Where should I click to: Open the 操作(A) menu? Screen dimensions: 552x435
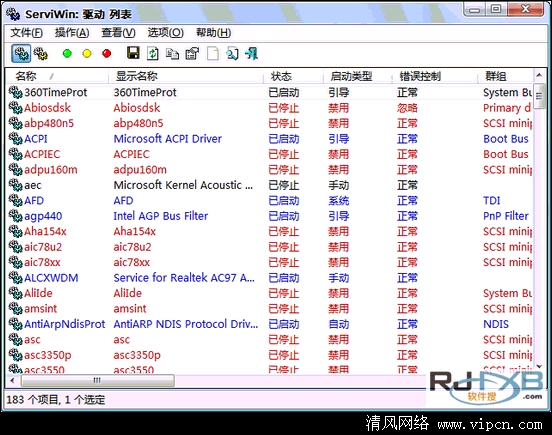(x=72, y=33)
